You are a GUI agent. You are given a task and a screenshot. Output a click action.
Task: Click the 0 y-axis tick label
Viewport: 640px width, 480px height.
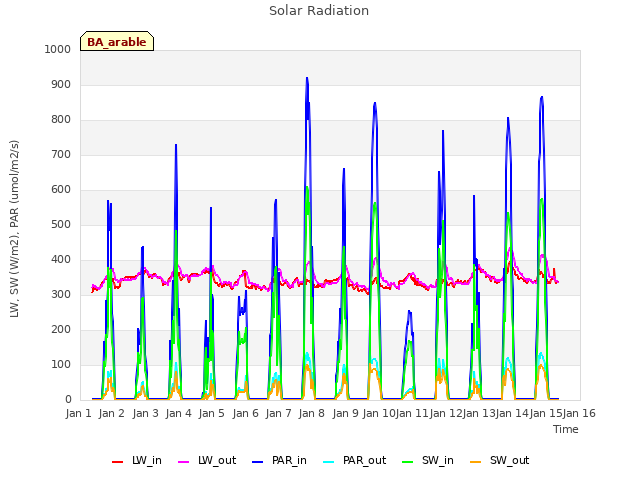coord(68,400)
